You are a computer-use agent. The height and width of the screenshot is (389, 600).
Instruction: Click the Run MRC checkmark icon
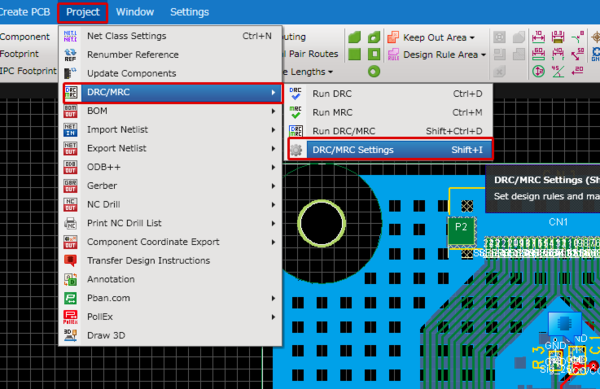click(x=295, y=112)
